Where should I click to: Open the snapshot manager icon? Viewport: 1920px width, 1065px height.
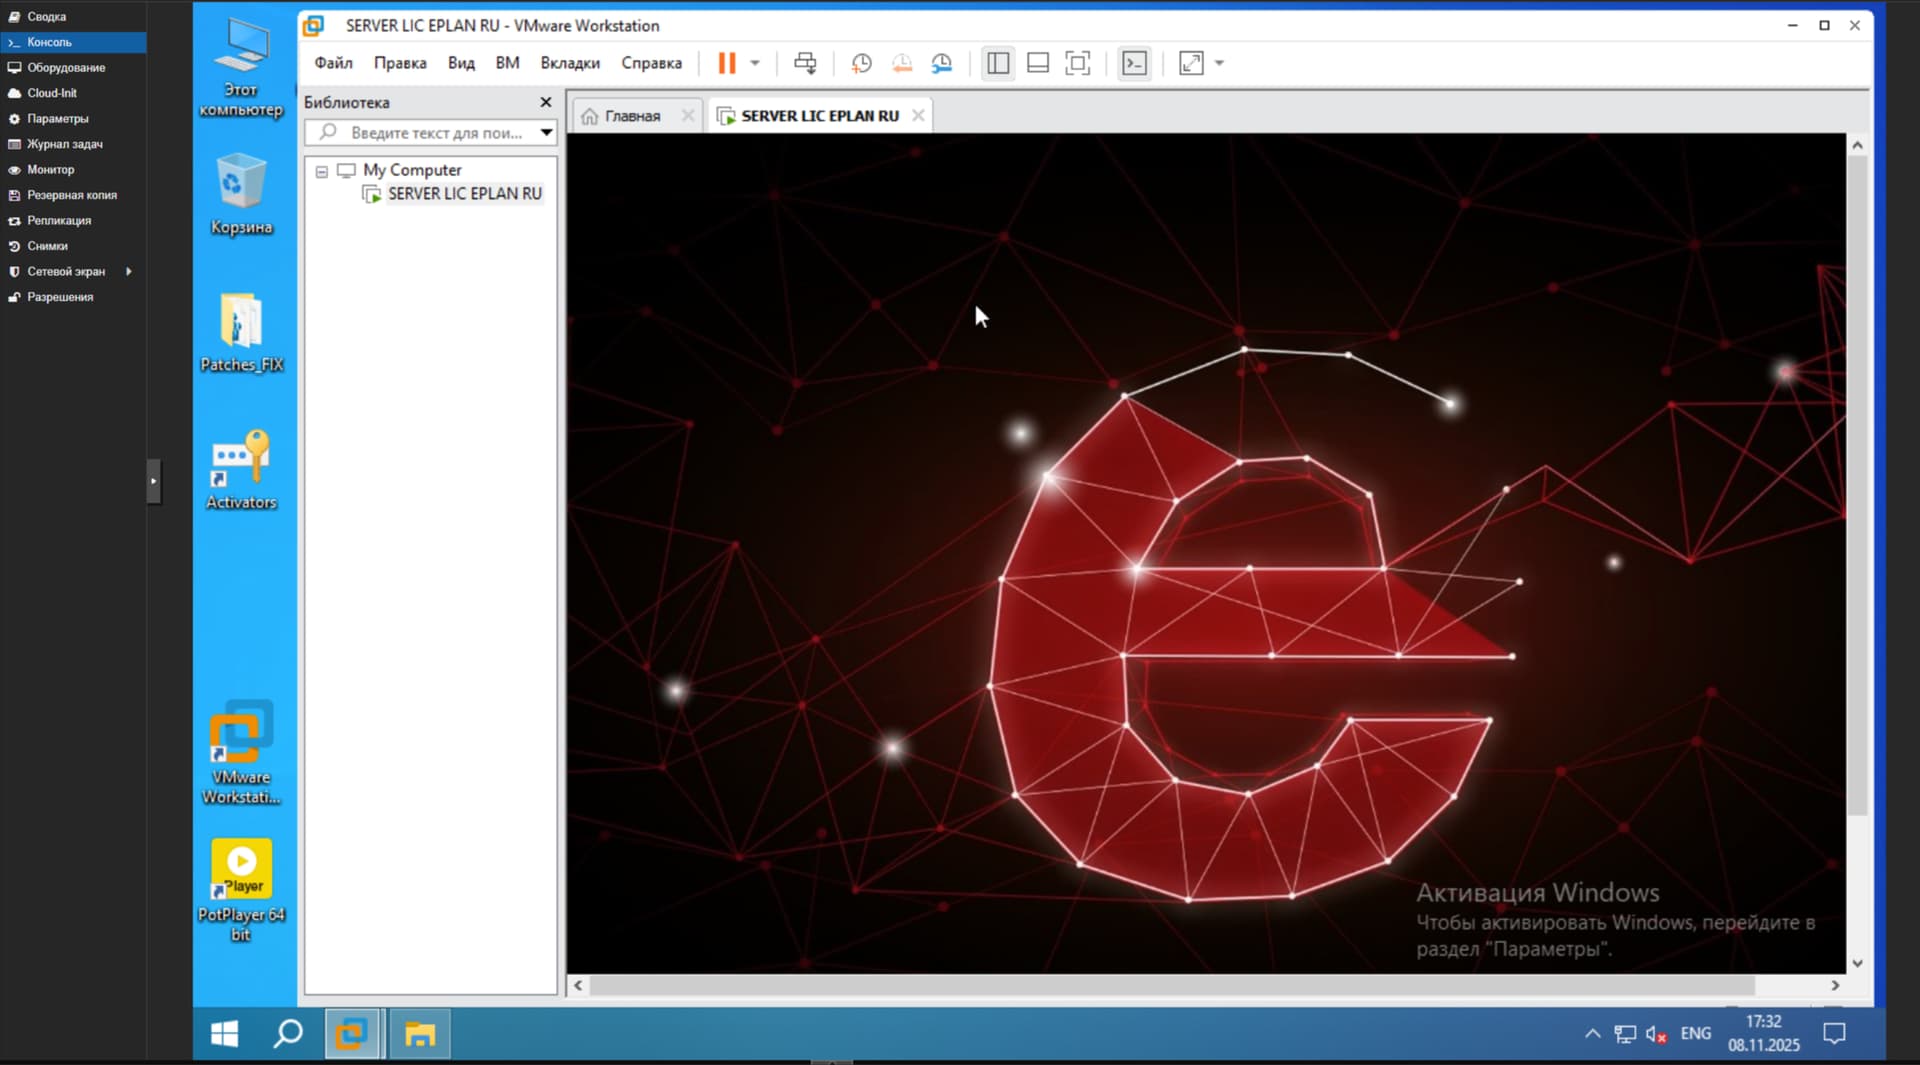coord(942,63)
